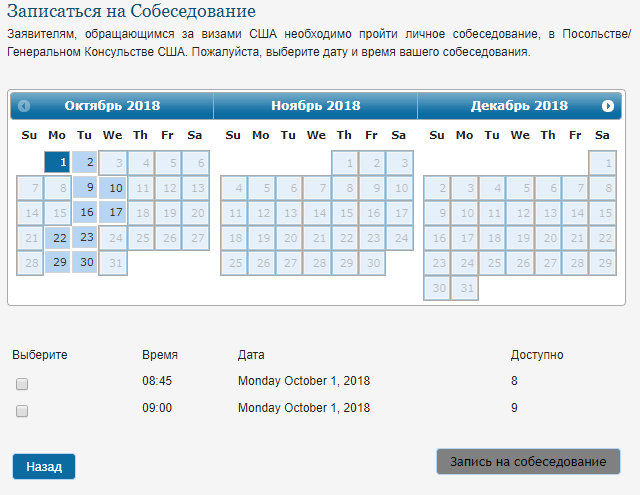Check the 08:45 time slot checkbox
The image size is (640, 495).
pos(22,383)
